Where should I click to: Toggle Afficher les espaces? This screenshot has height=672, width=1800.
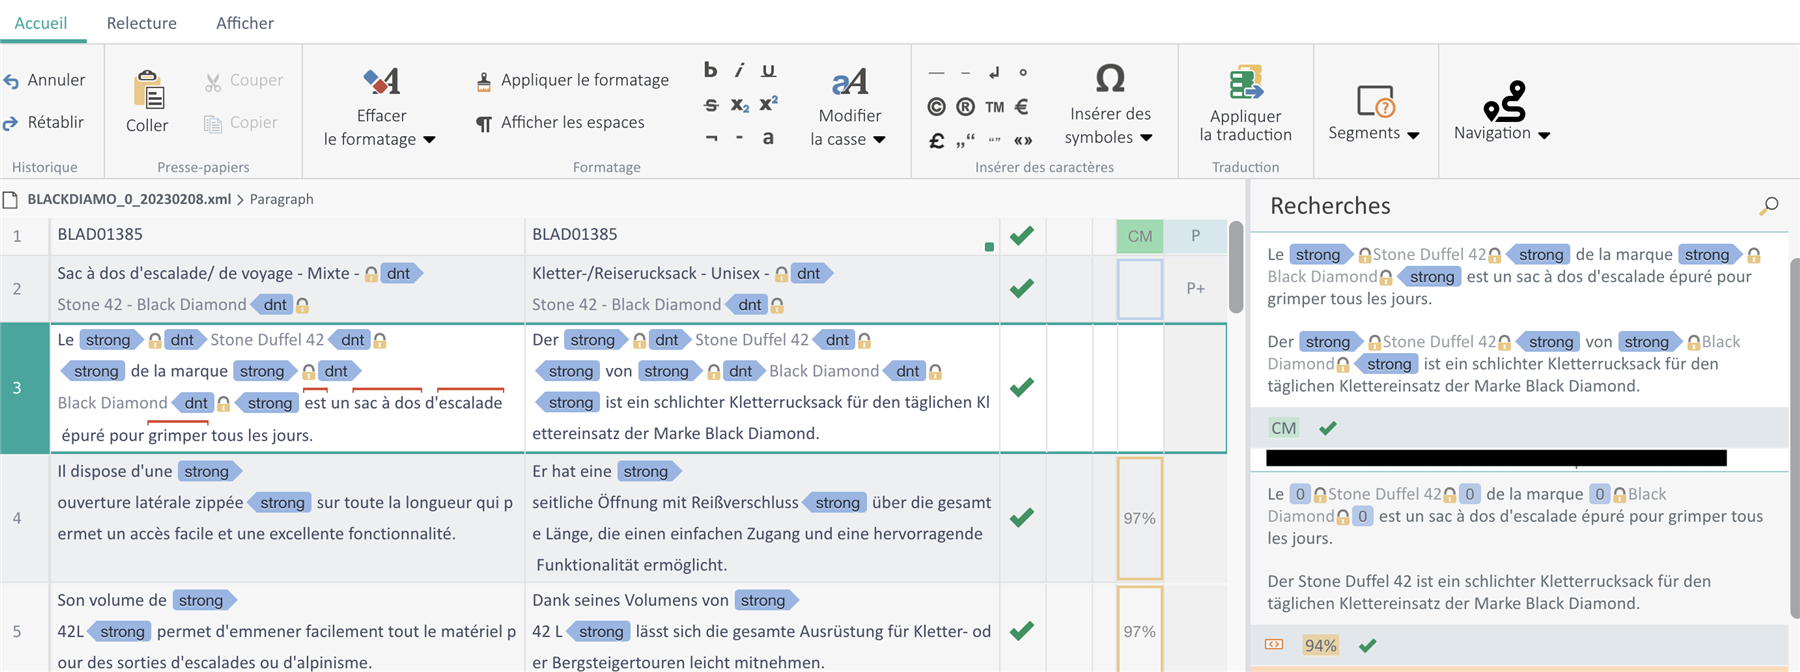560,123
